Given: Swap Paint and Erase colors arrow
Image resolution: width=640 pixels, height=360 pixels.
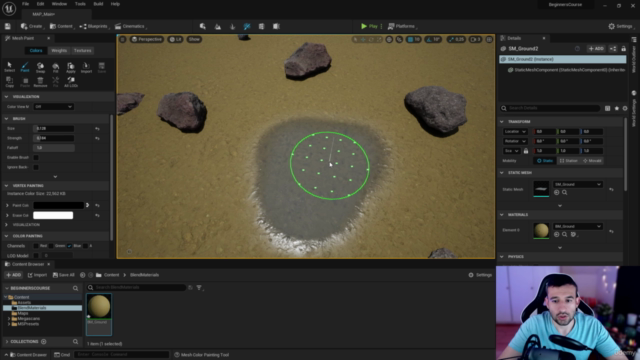Looking at the screenshot, I should pyautogui.click(x=87, y=205).
